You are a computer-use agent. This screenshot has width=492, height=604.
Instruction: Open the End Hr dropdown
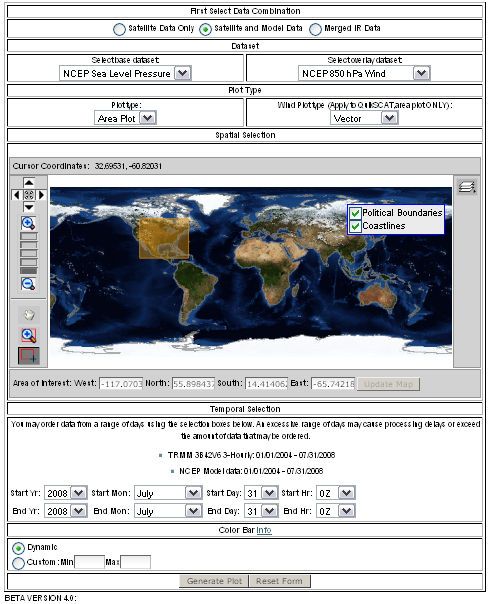336,511
